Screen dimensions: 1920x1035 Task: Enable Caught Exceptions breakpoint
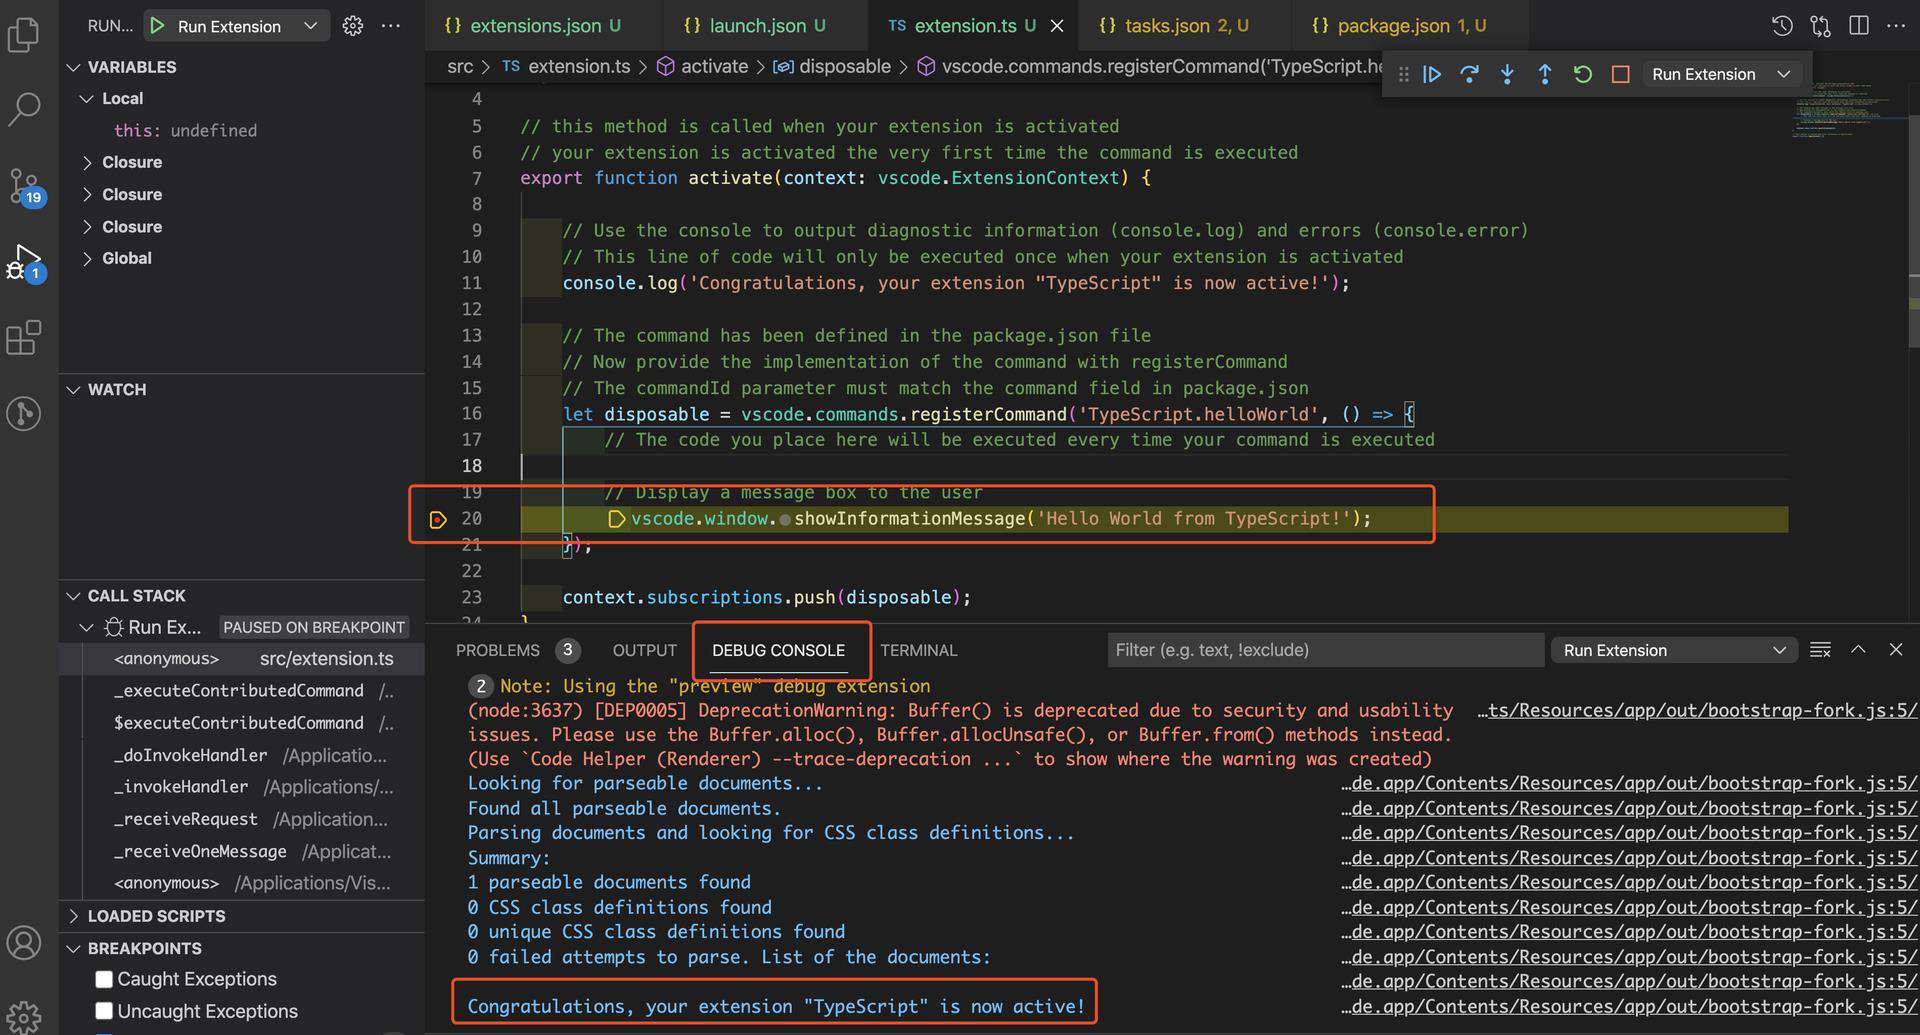pos(104,980)
